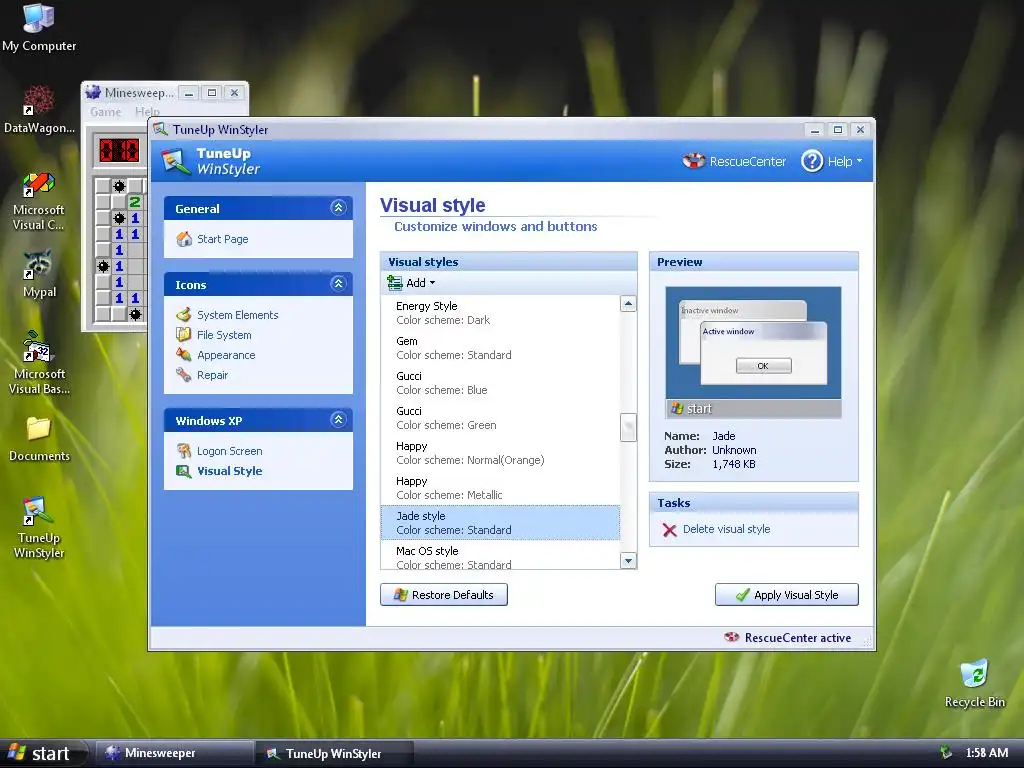1024x768 pixels.
Task: Click the taskbar clock
Action: click(x=986, y=752)
